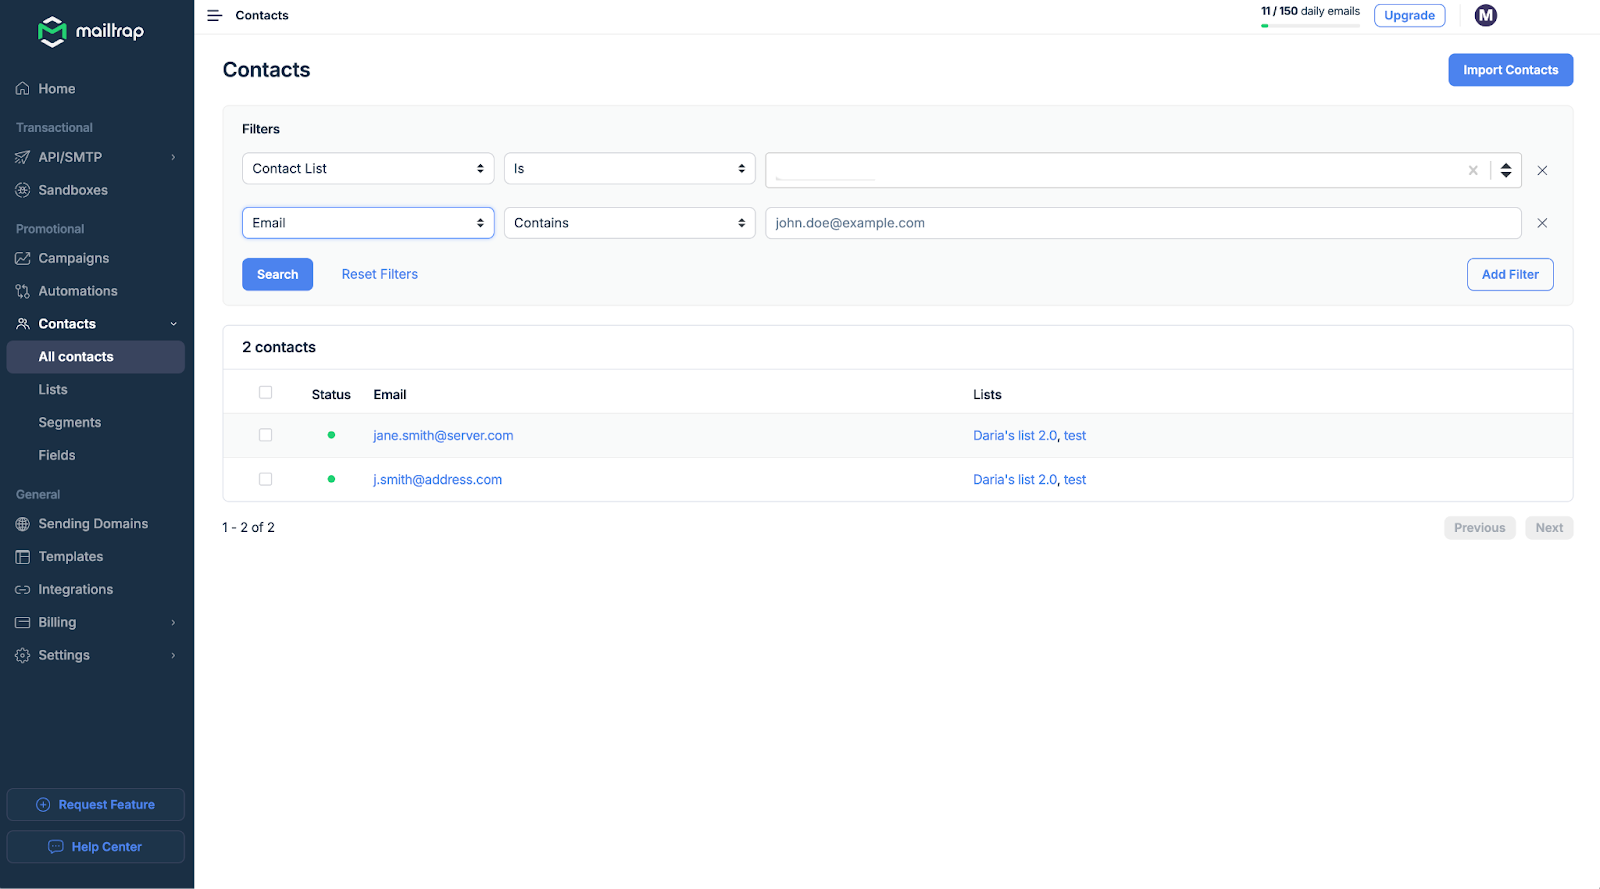Click the Lists column header
Viewport: 1600px width, 889px height.
point(987,395)
